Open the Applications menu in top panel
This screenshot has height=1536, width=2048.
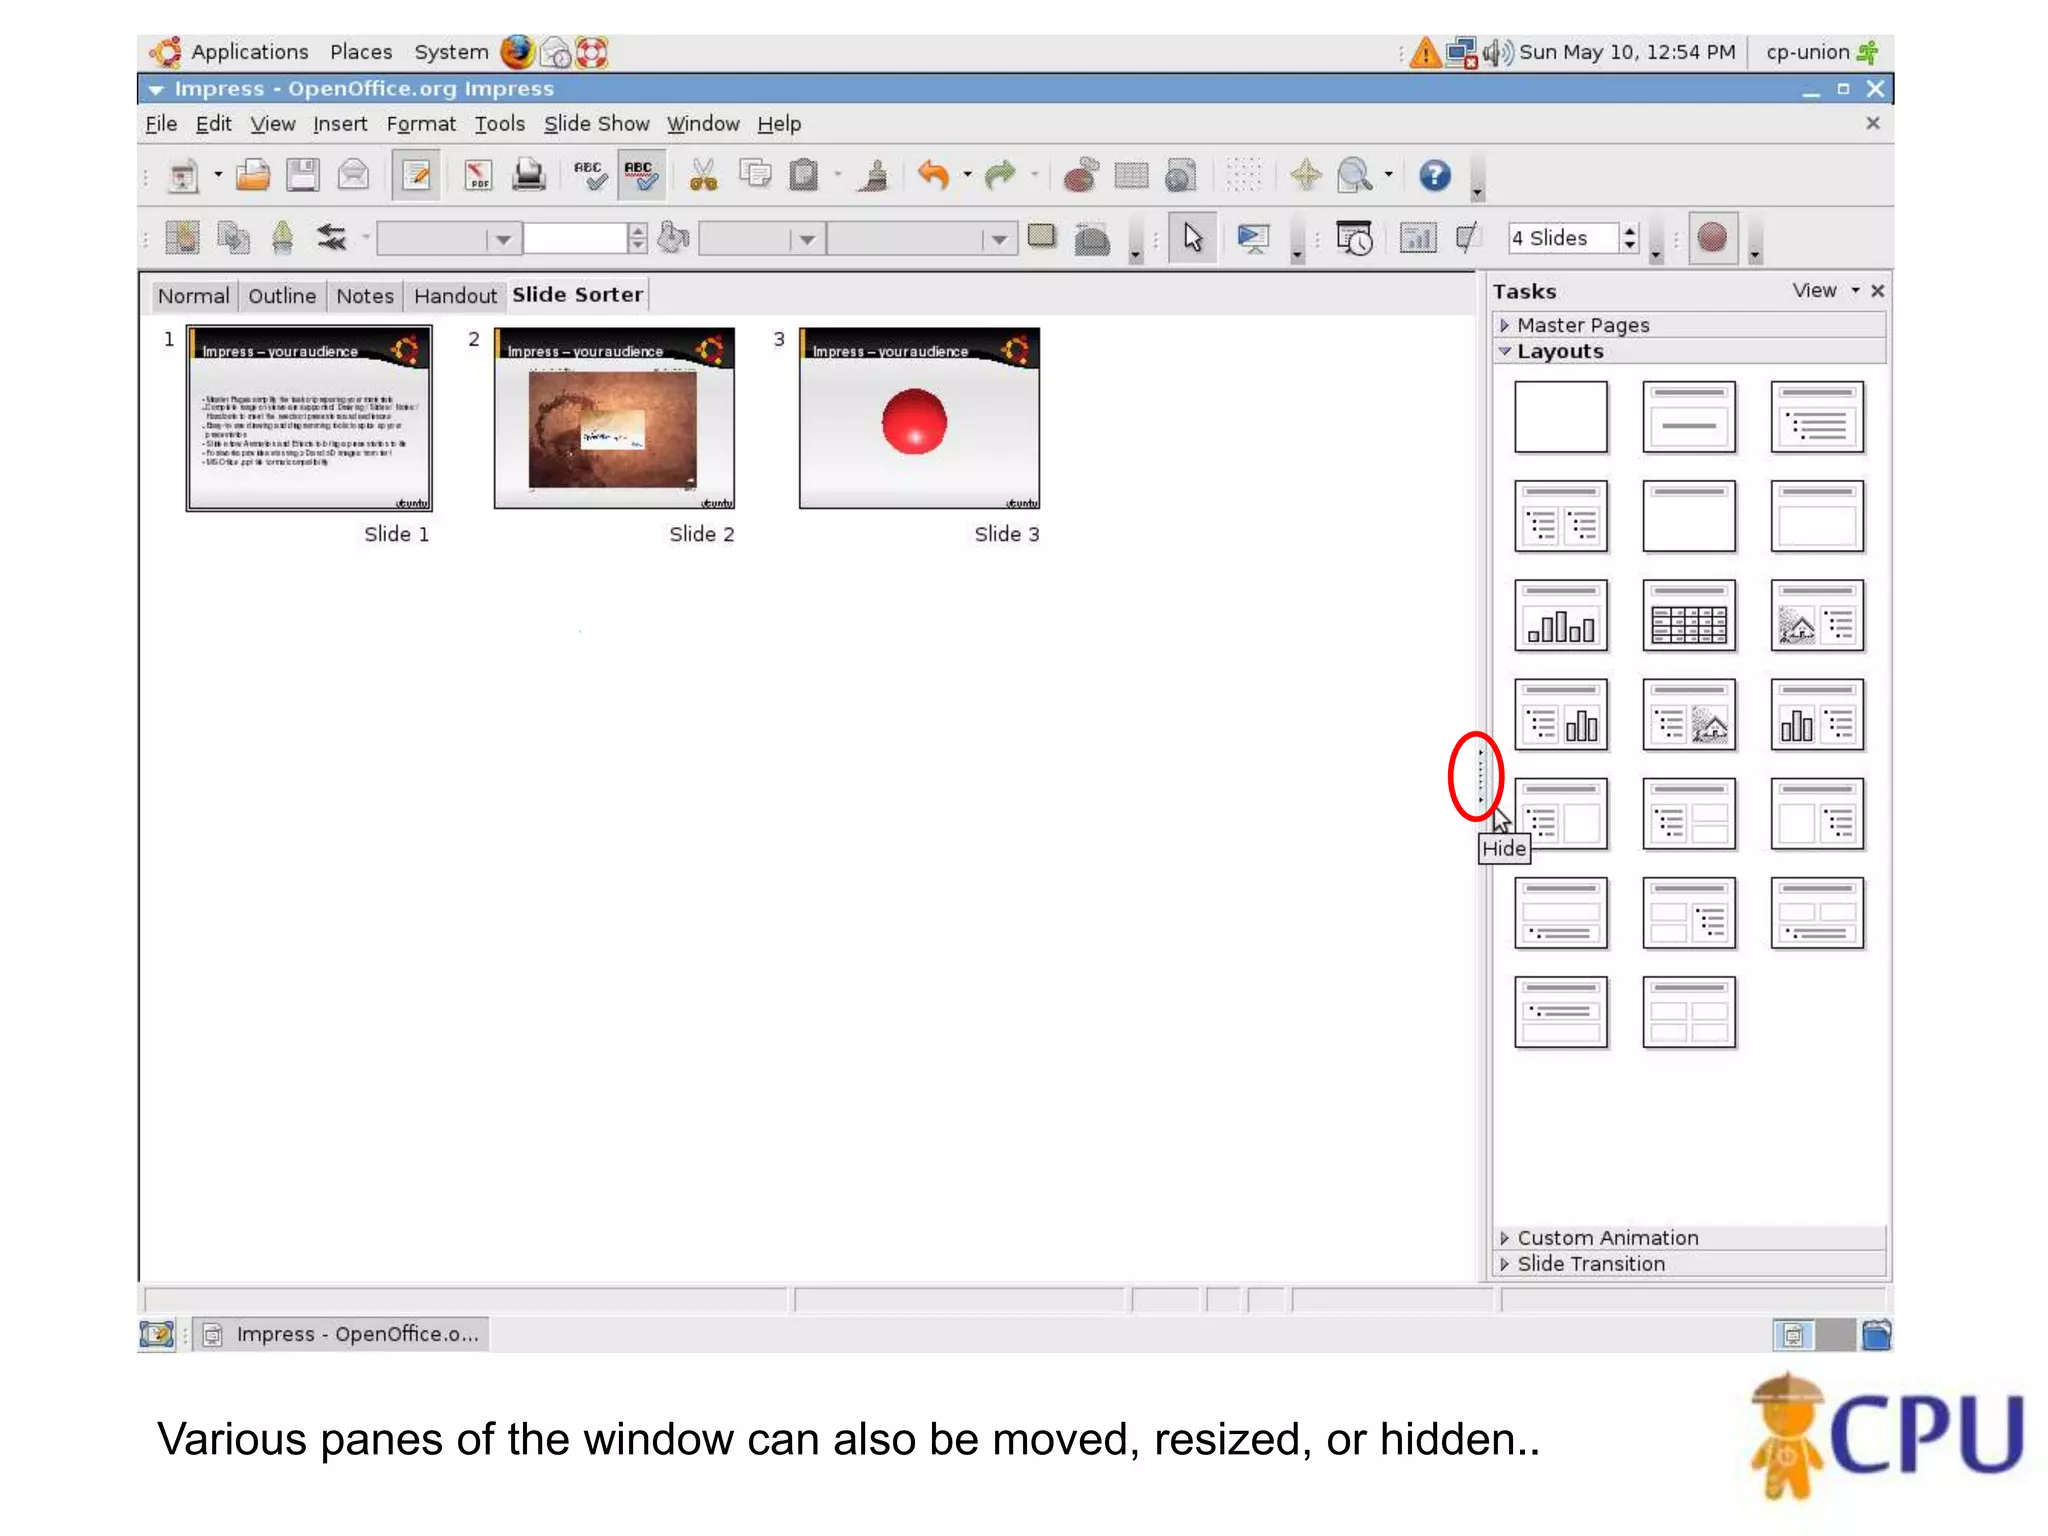pos(250,52)
